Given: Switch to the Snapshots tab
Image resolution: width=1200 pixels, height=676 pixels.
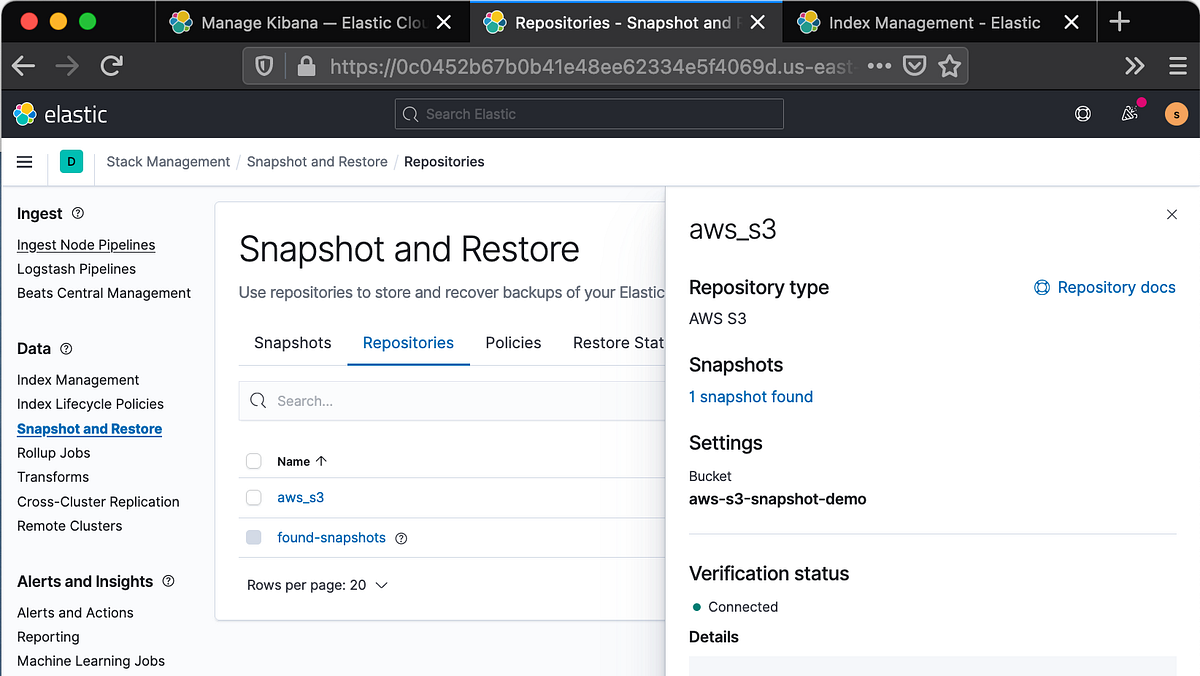Looking at the screenshot, I should (x=292, y=343).
